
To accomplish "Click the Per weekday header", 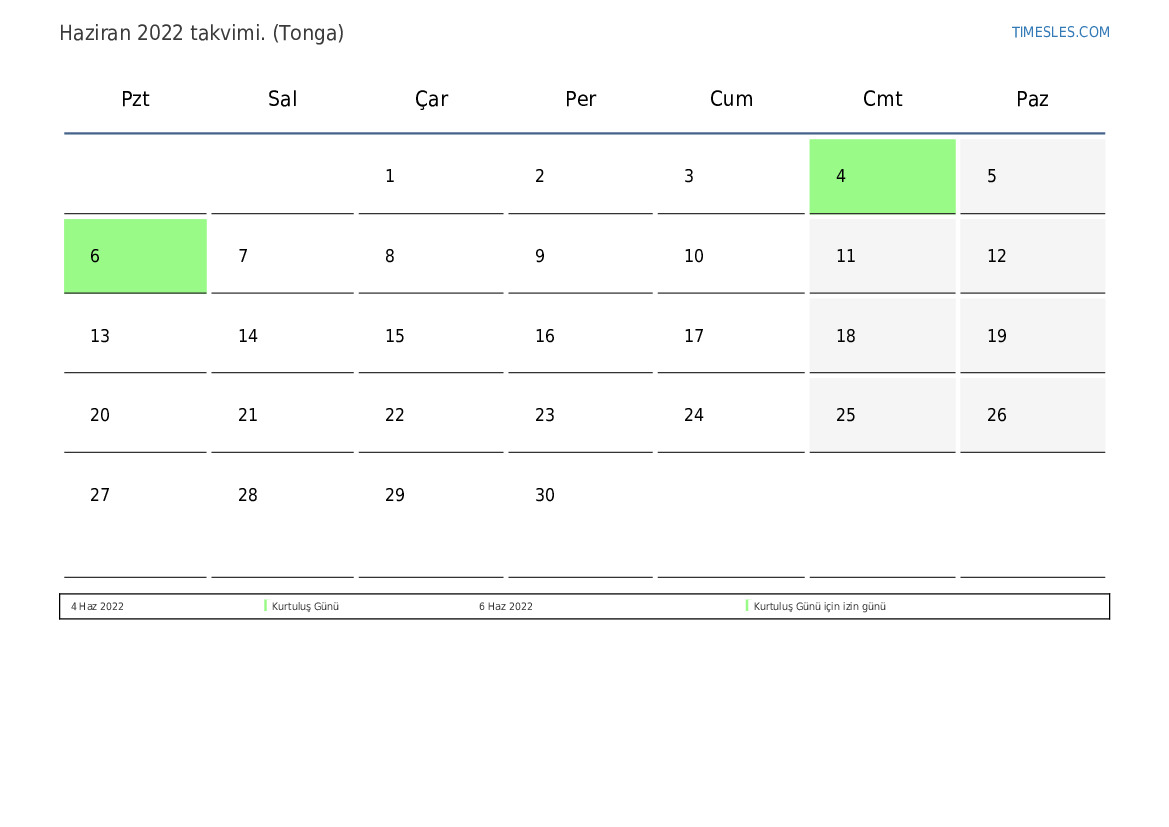I will tap(580, 98).
